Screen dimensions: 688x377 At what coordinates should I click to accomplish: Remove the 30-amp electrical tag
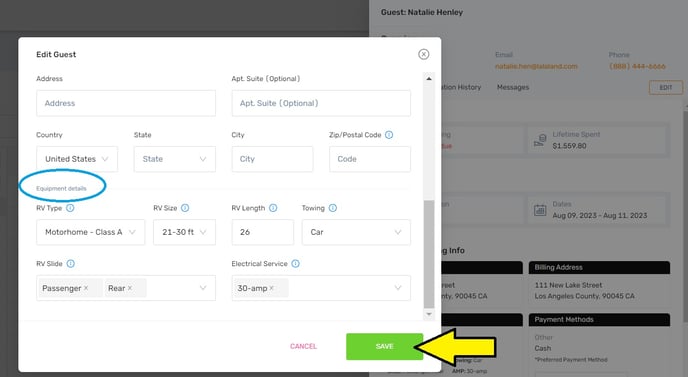272,288
